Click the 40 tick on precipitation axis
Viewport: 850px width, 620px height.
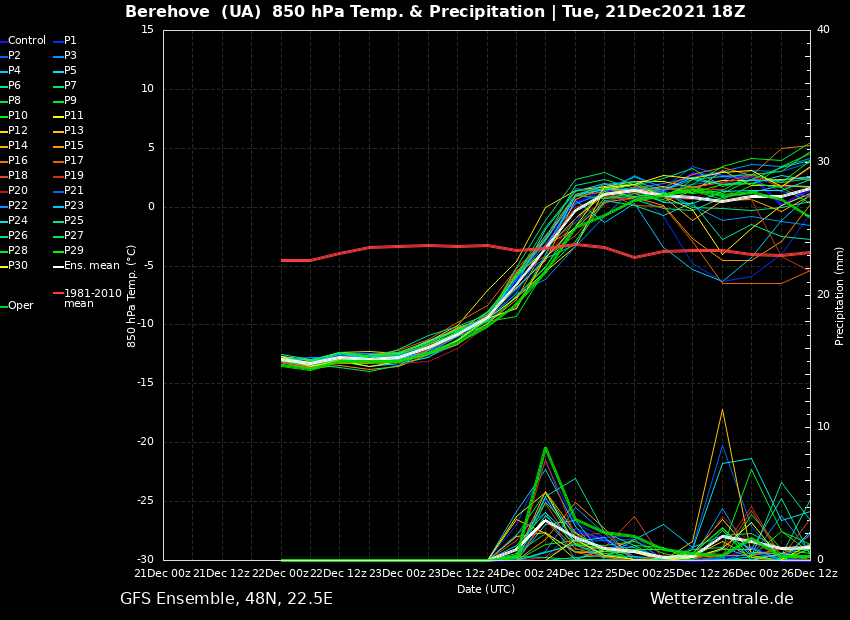823,30
